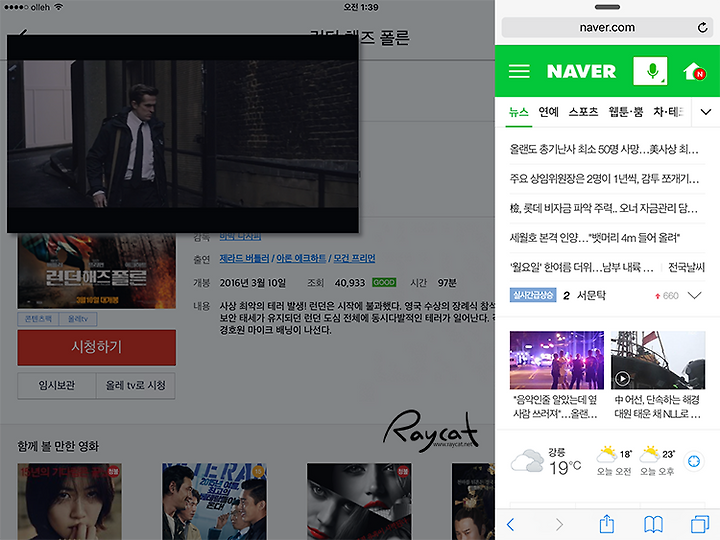720x540 pixels.
Task: Select the 웹툰·뿜 tab
Action: click(x=625, y=112)
